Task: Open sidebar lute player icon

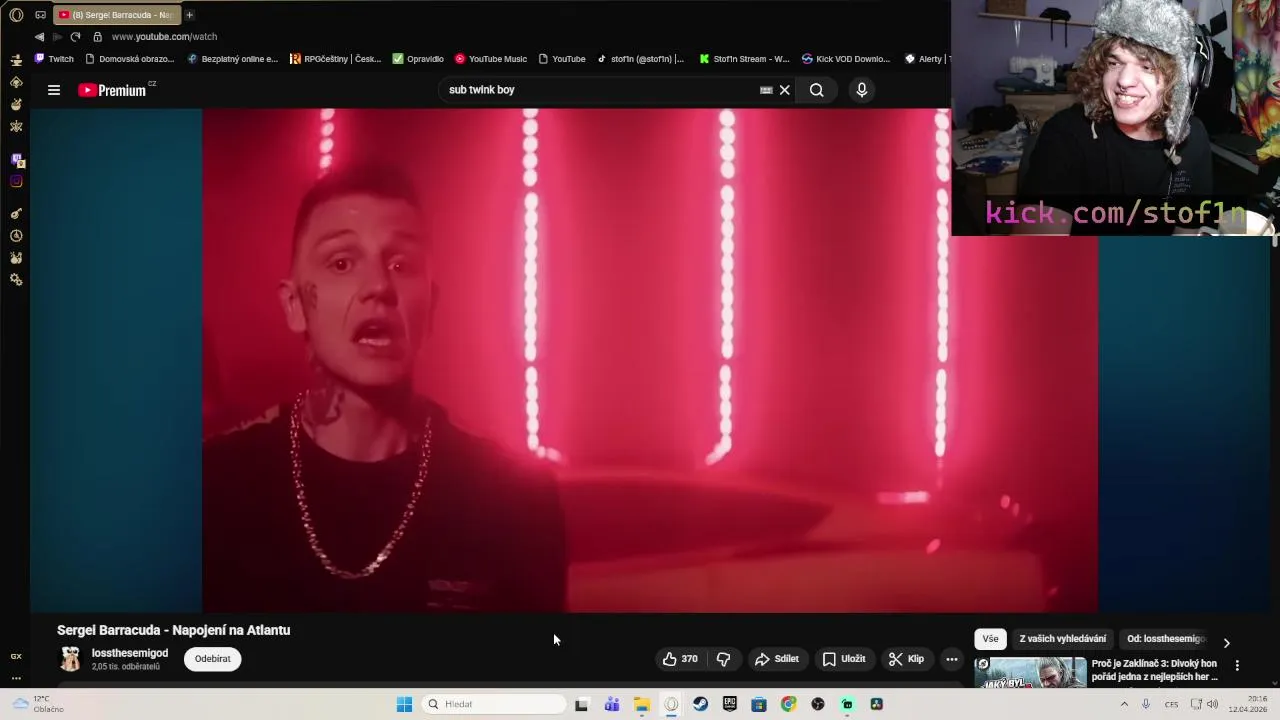Action: [x=16, y=213]
